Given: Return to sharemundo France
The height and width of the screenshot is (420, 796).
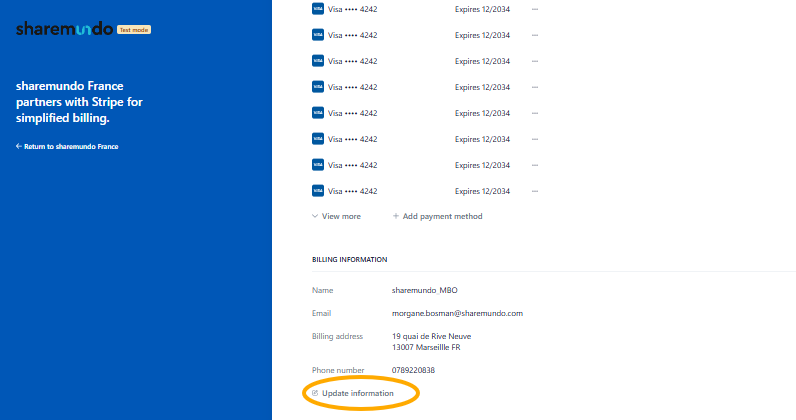Looking at the screenshot, I should 67,147.
